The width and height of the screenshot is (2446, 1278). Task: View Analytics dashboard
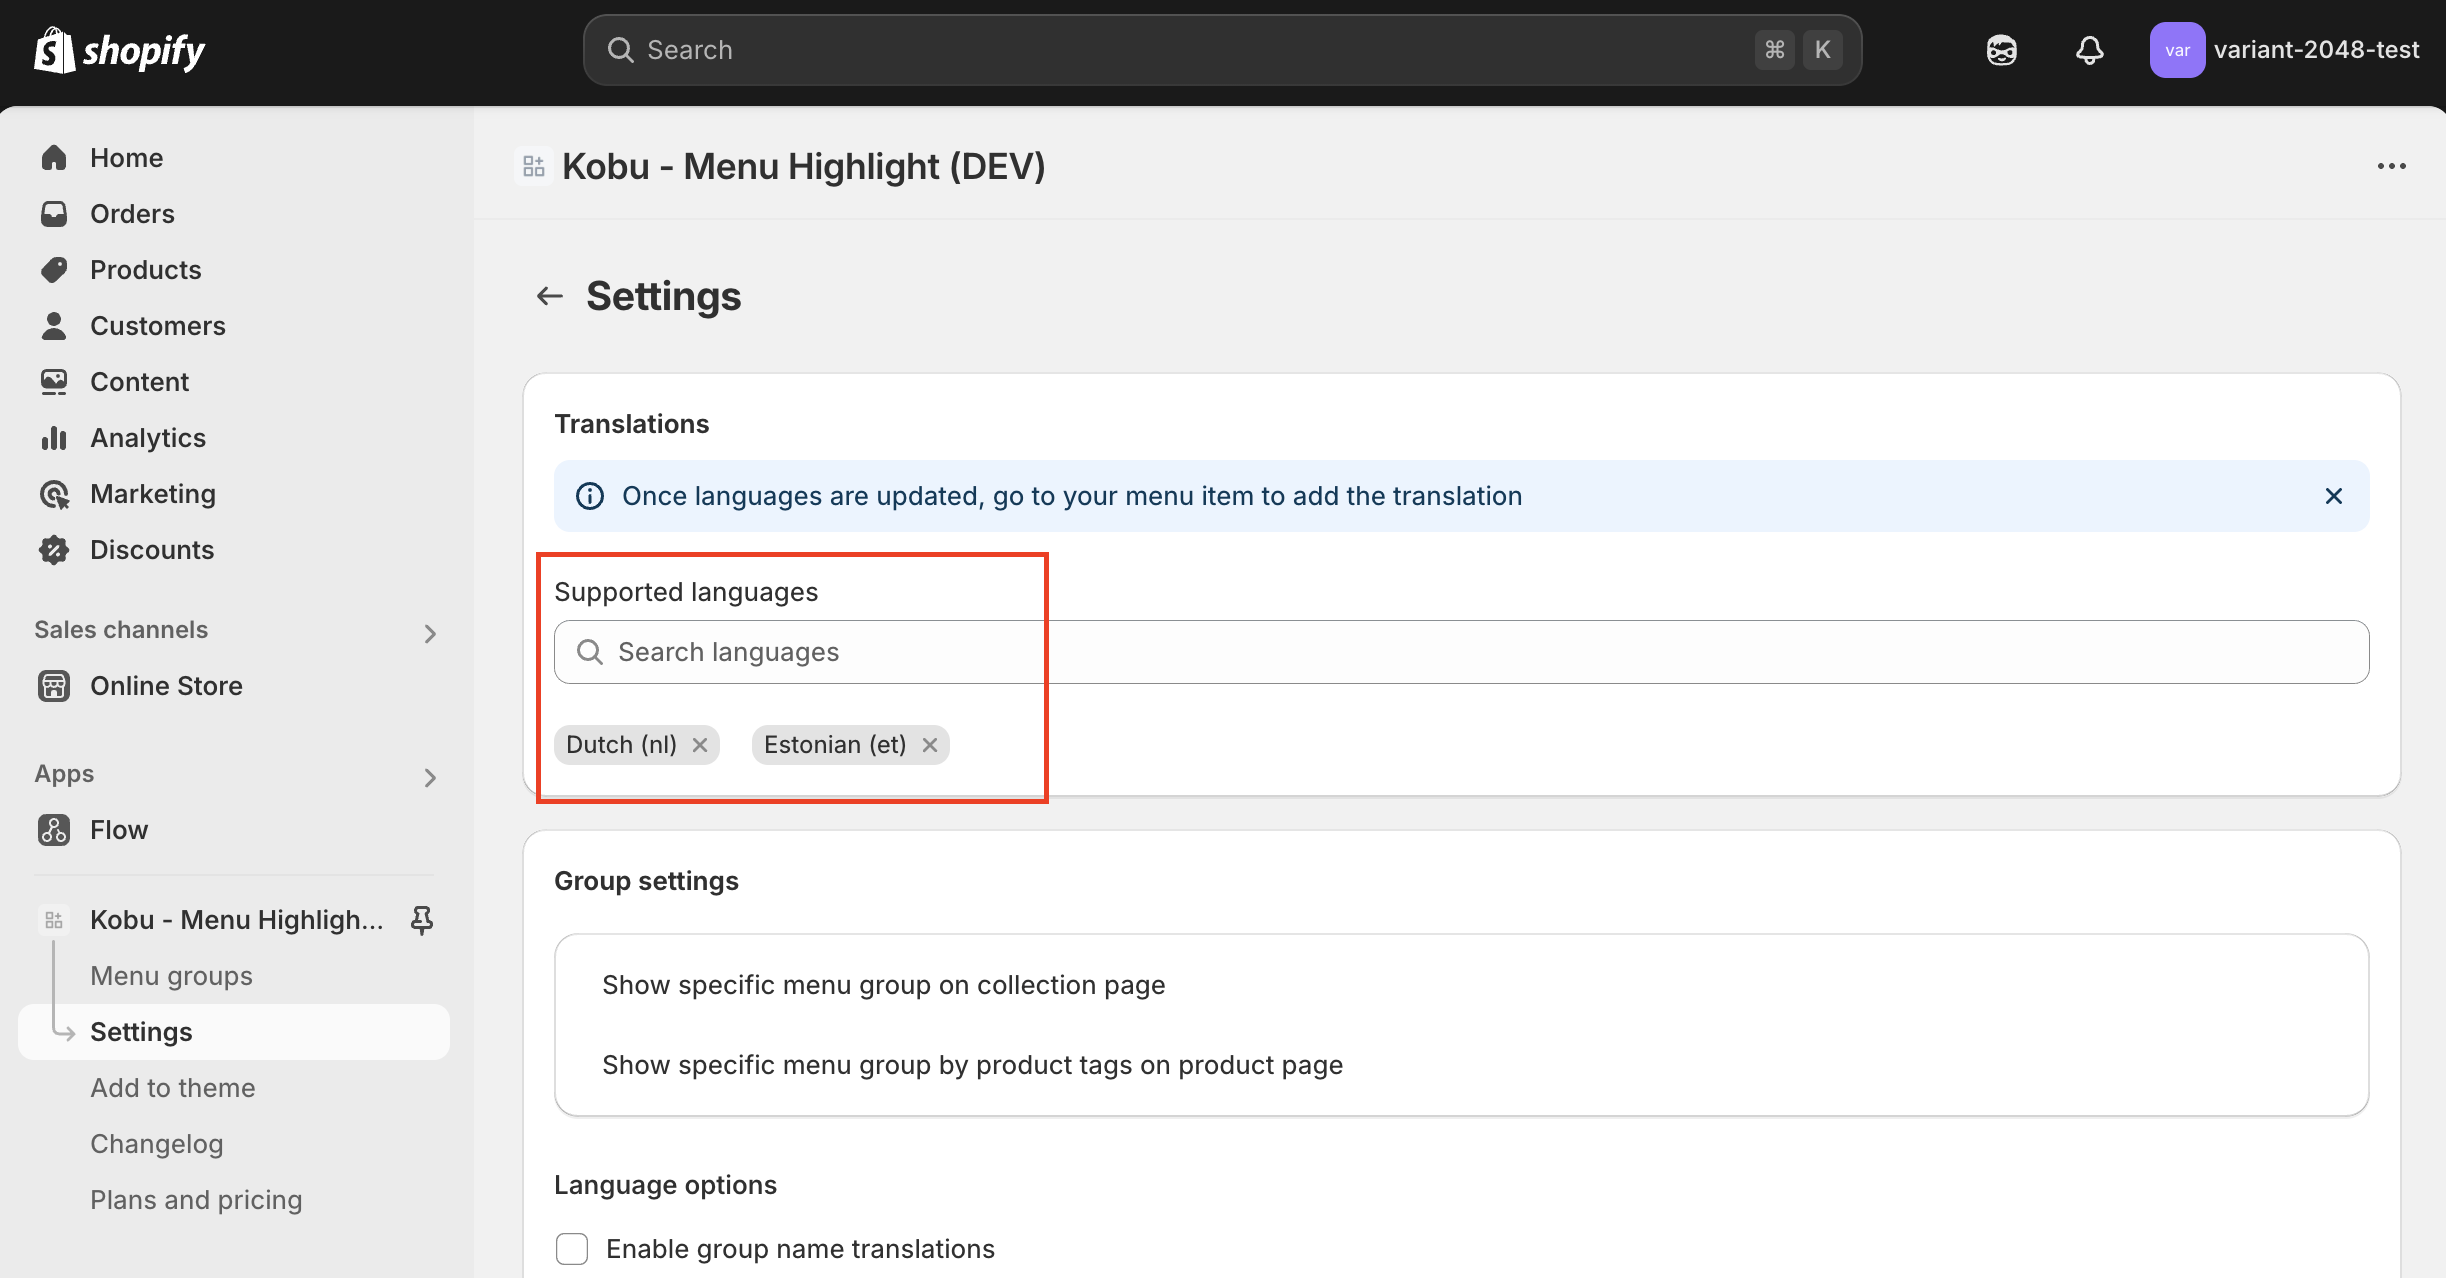[x=148, y=437]
